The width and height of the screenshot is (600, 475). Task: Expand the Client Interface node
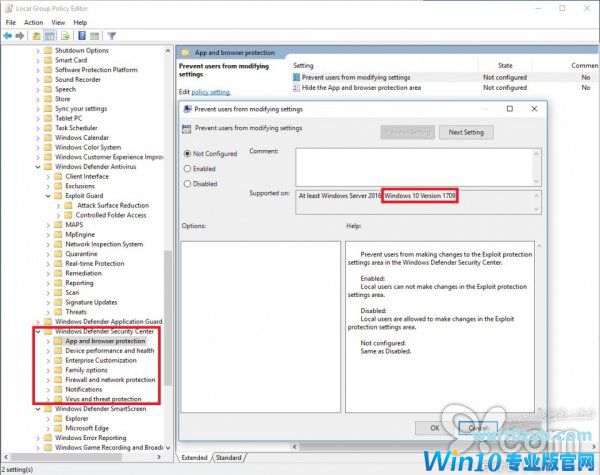[x=48, y=176]
